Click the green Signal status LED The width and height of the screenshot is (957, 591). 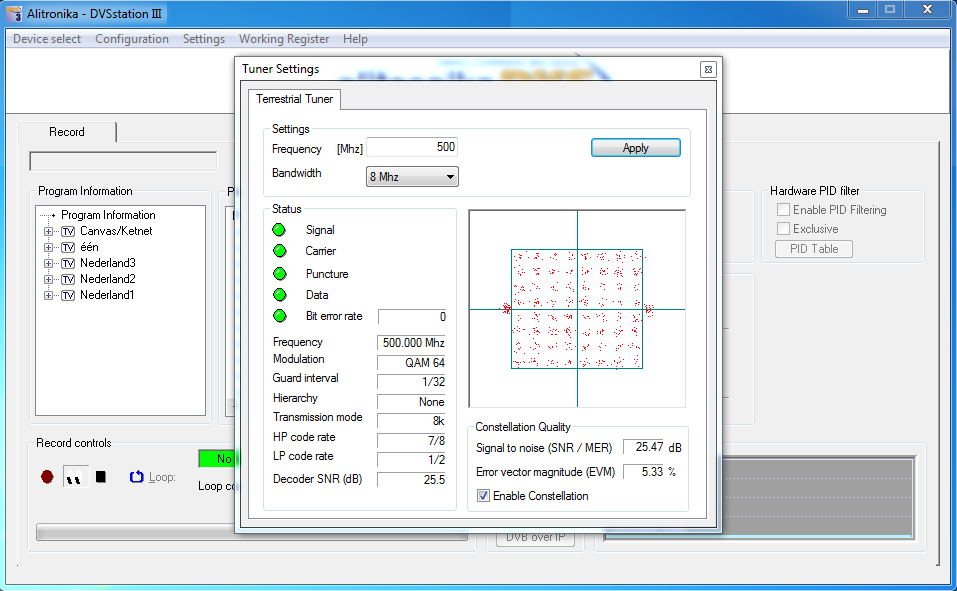click(279, 230)
